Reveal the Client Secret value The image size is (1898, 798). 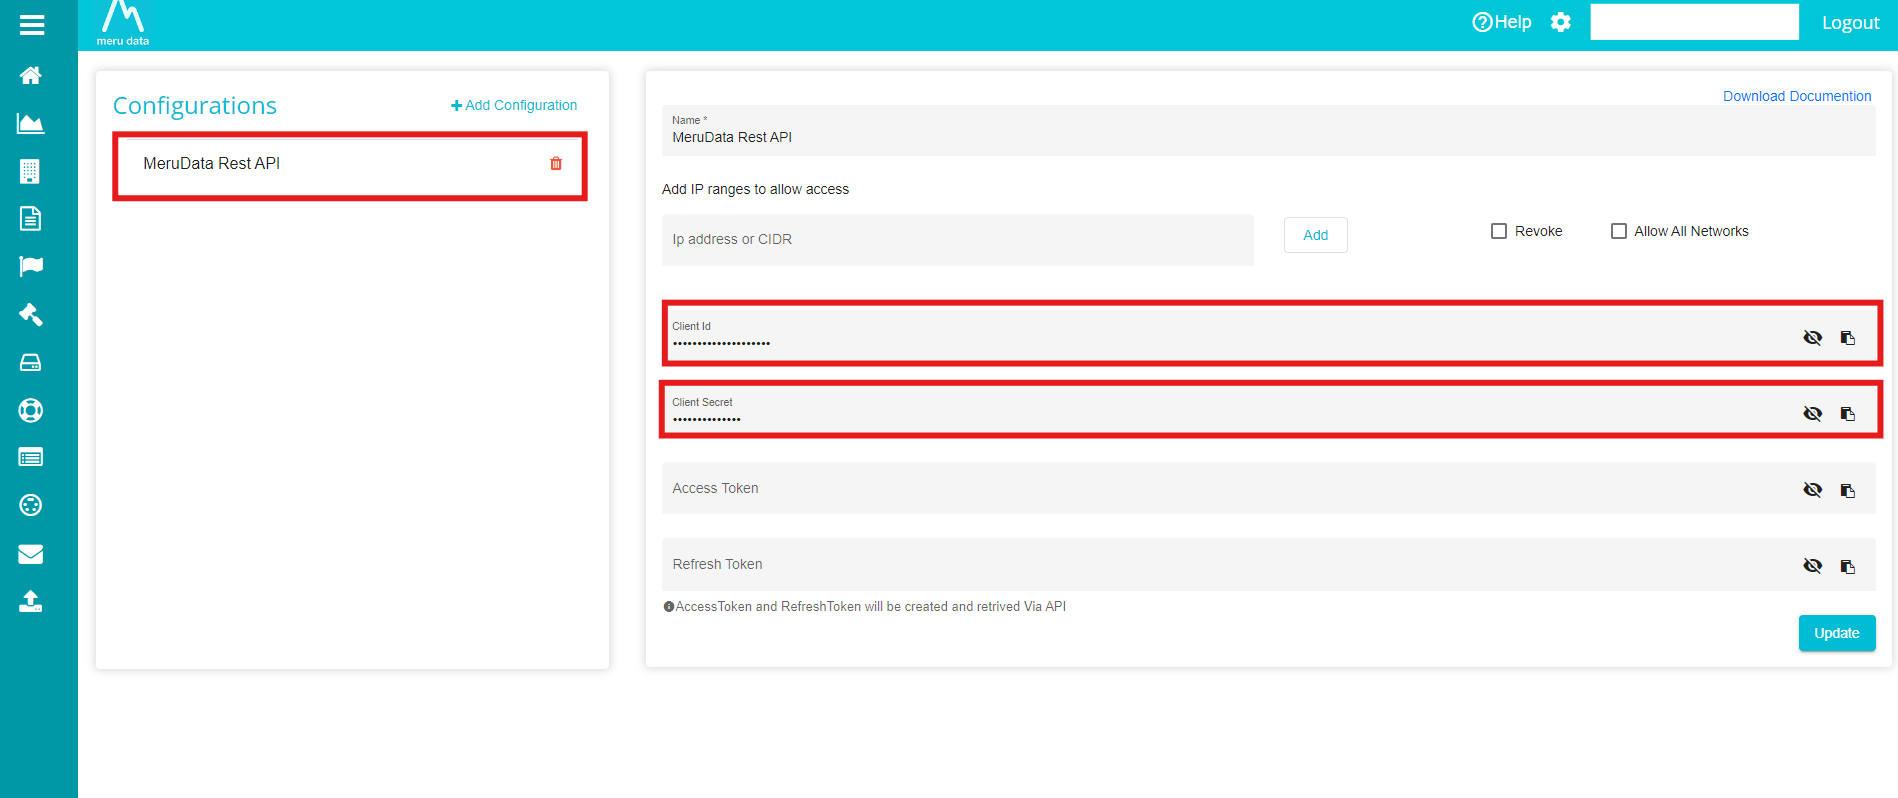tap(1812, 414)
